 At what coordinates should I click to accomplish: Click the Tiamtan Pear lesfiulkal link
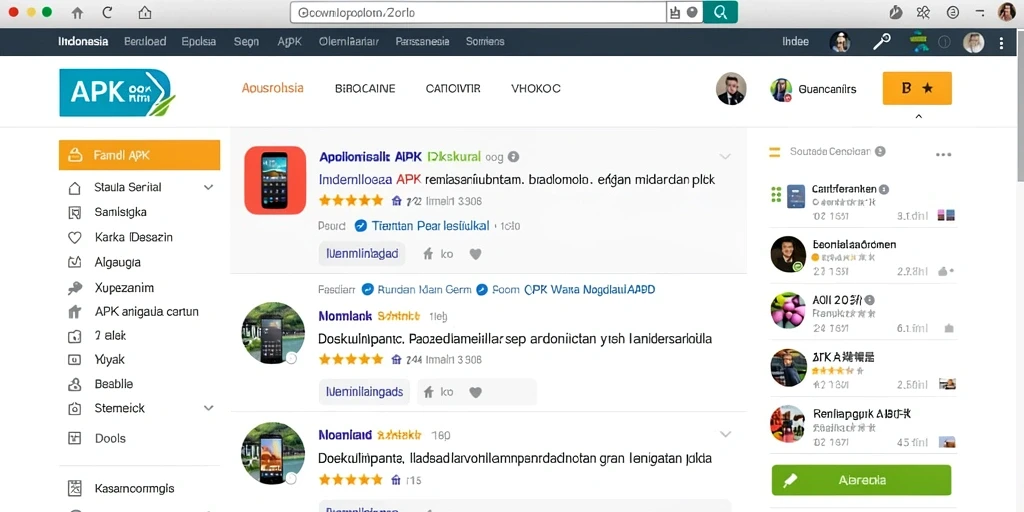(430, 226)
